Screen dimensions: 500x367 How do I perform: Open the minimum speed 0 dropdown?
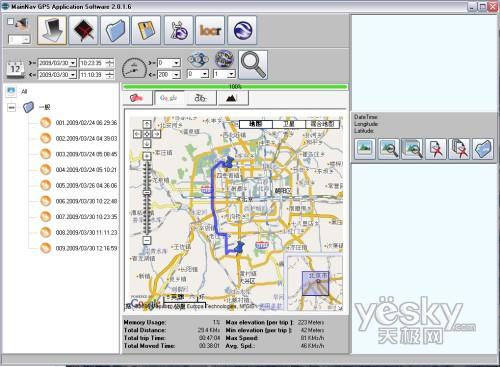177,63
